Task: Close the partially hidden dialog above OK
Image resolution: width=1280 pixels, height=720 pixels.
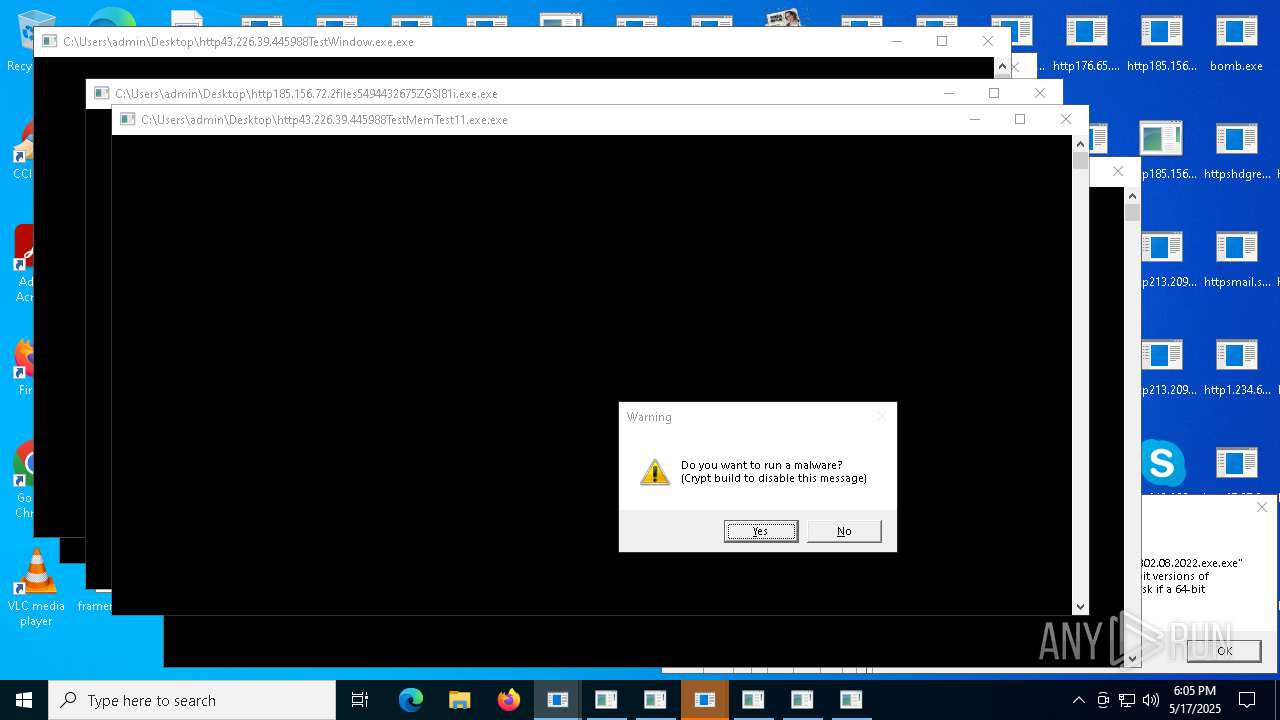Action: tap(1262, 507)
